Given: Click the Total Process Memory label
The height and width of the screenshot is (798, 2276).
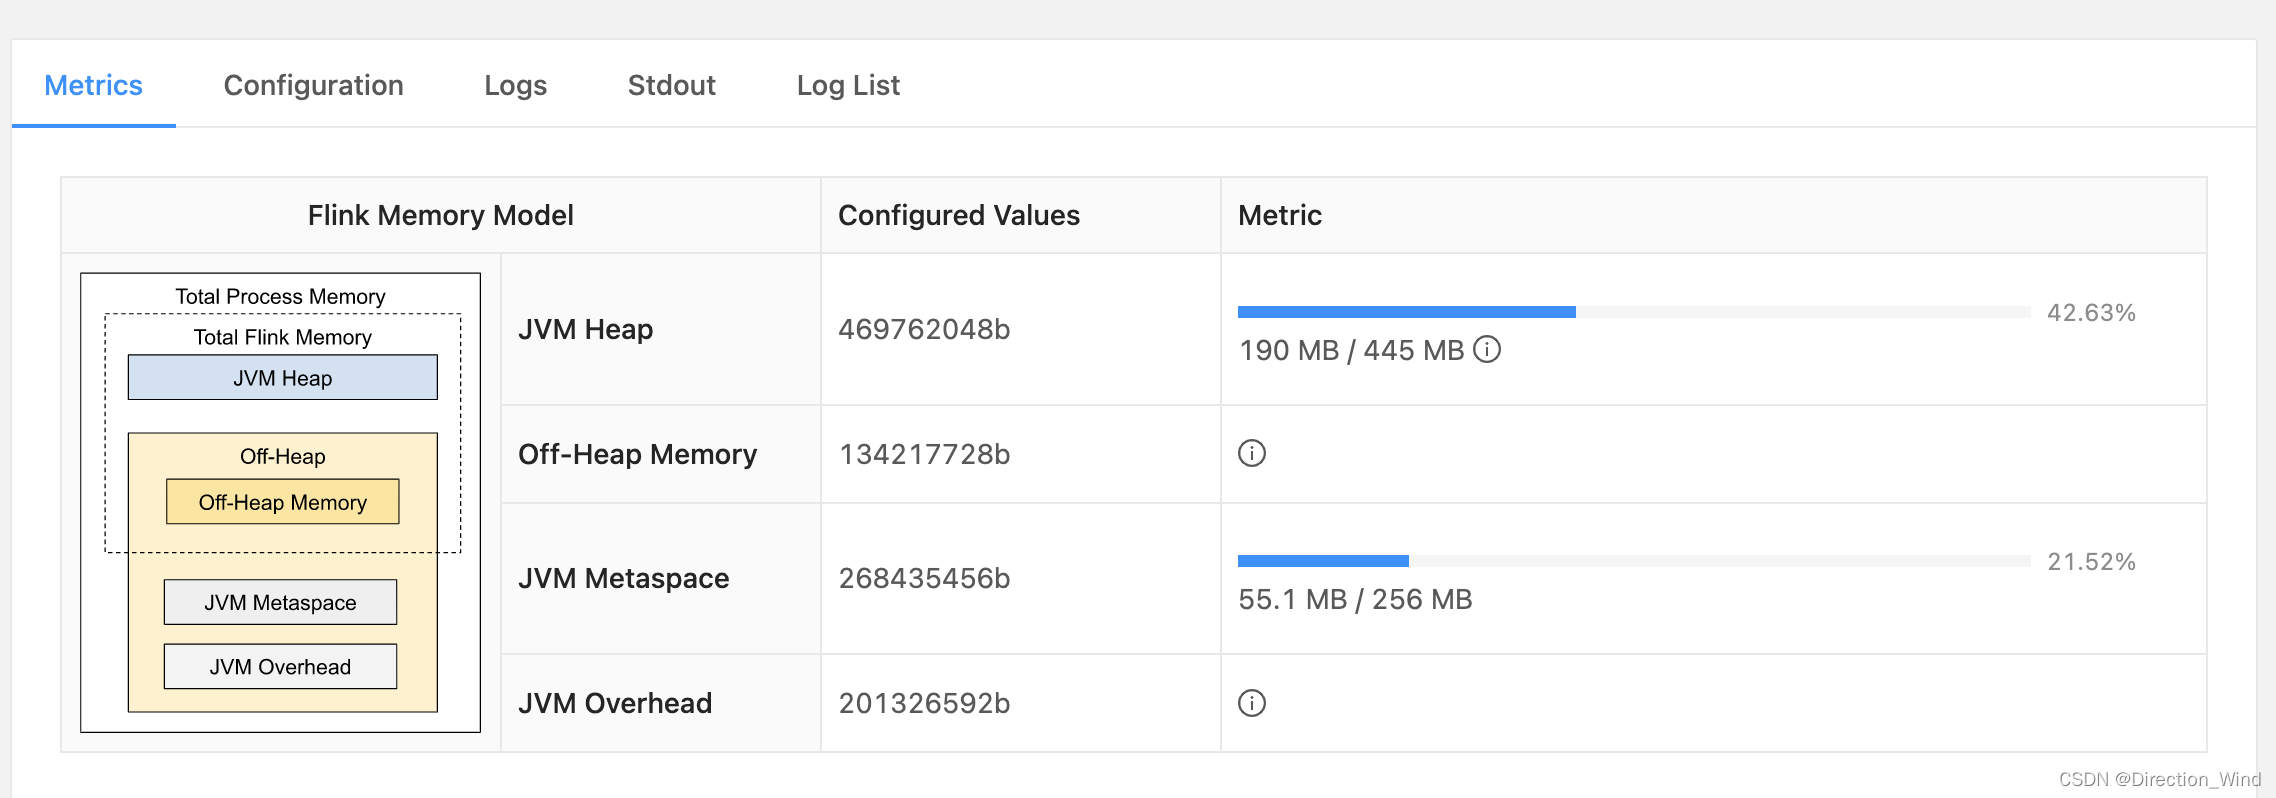Looking at the screenshot, I should tap(280, 296).
